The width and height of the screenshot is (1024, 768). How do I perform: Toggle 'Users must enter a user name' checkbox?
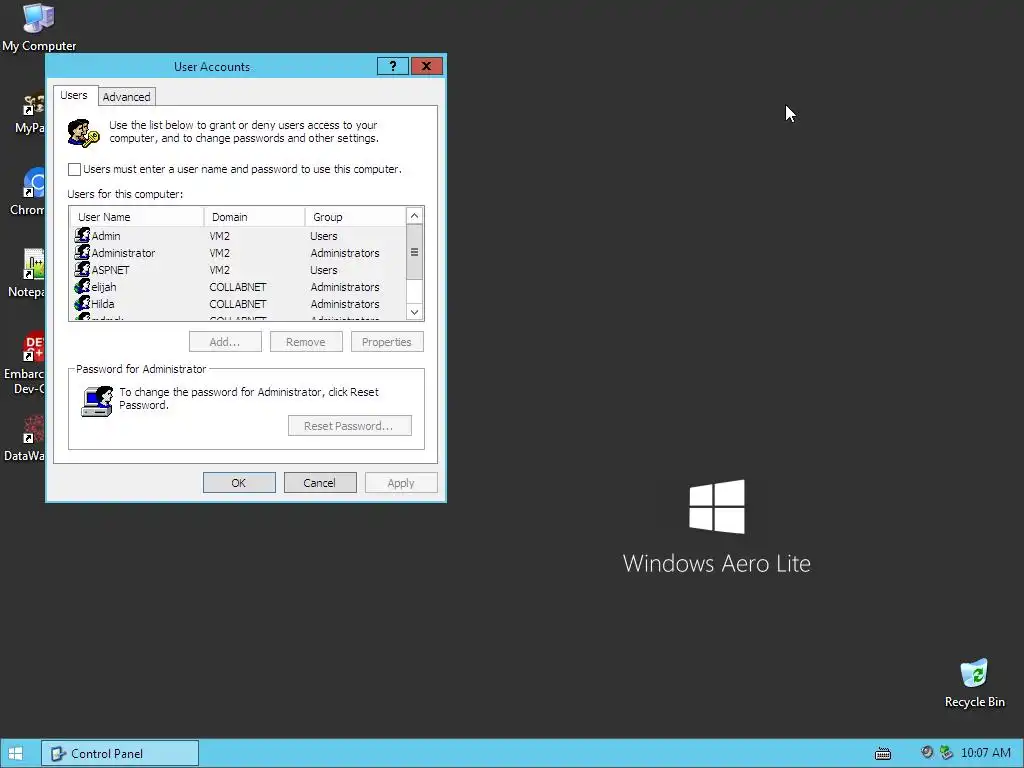click(x=74, y=170)
